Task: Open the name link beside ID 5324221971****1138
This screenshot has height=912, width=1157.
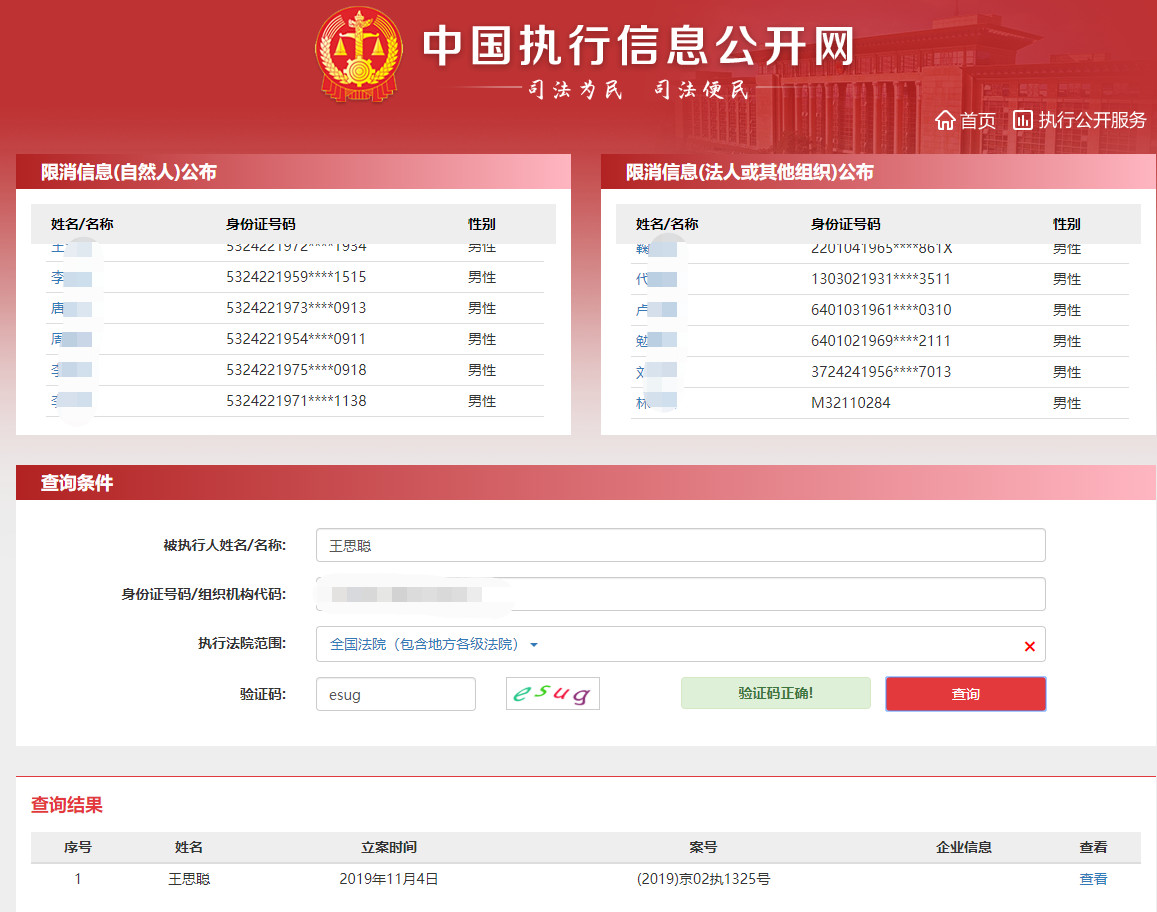Action: (71, 401)
